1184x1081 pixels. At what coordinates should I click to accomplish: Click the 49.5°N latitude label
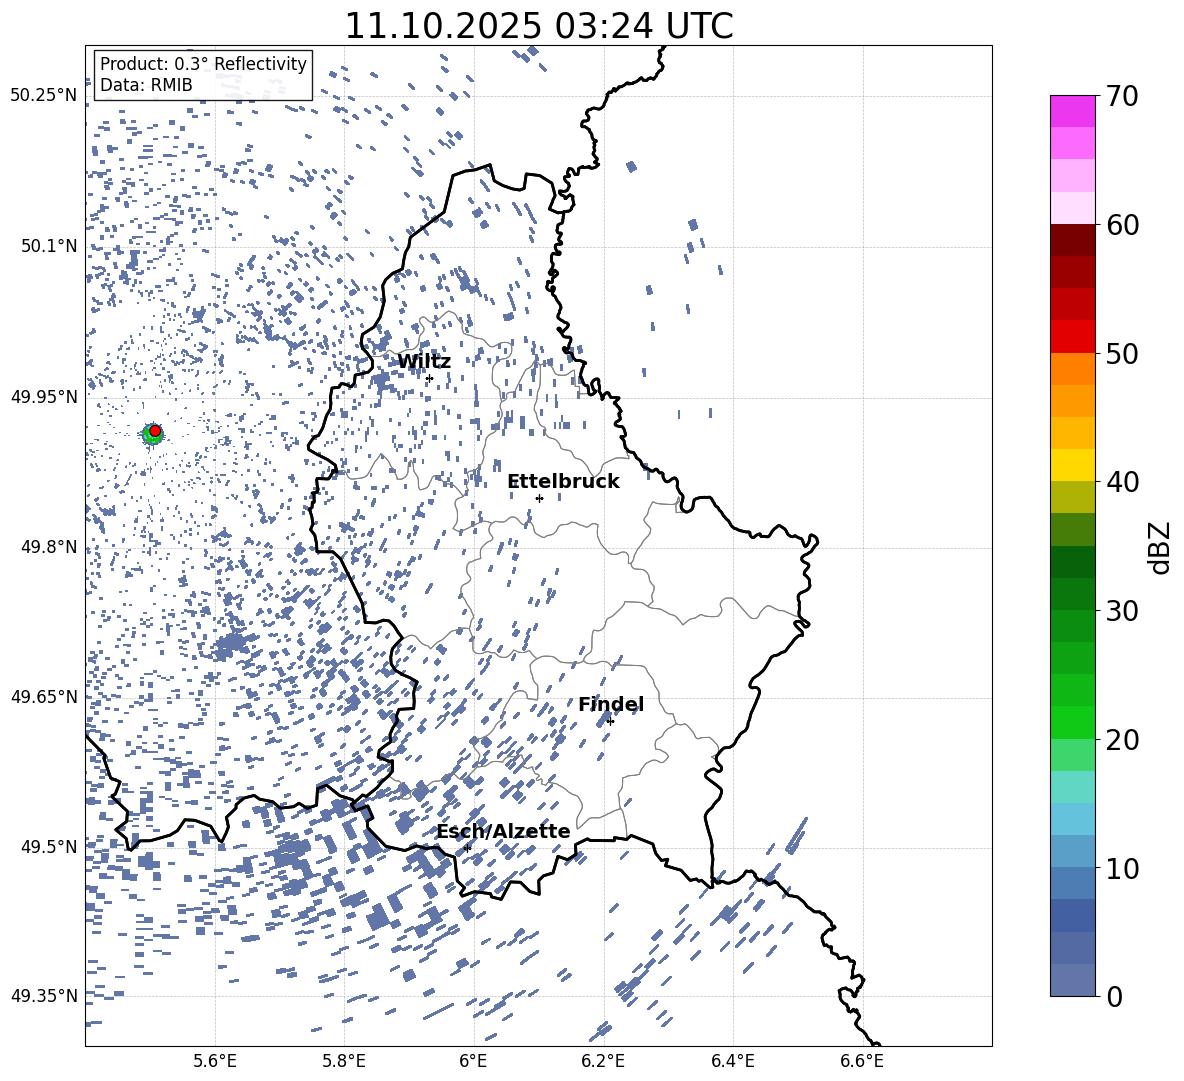[x=49, y=846]
